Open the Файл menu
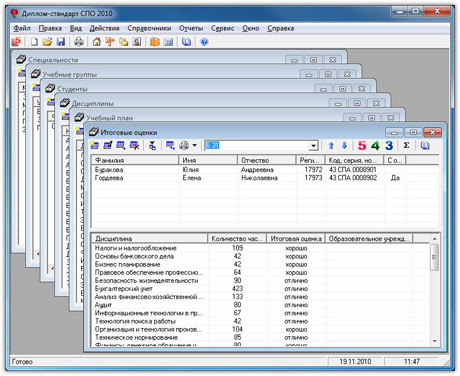 [22, 28]
